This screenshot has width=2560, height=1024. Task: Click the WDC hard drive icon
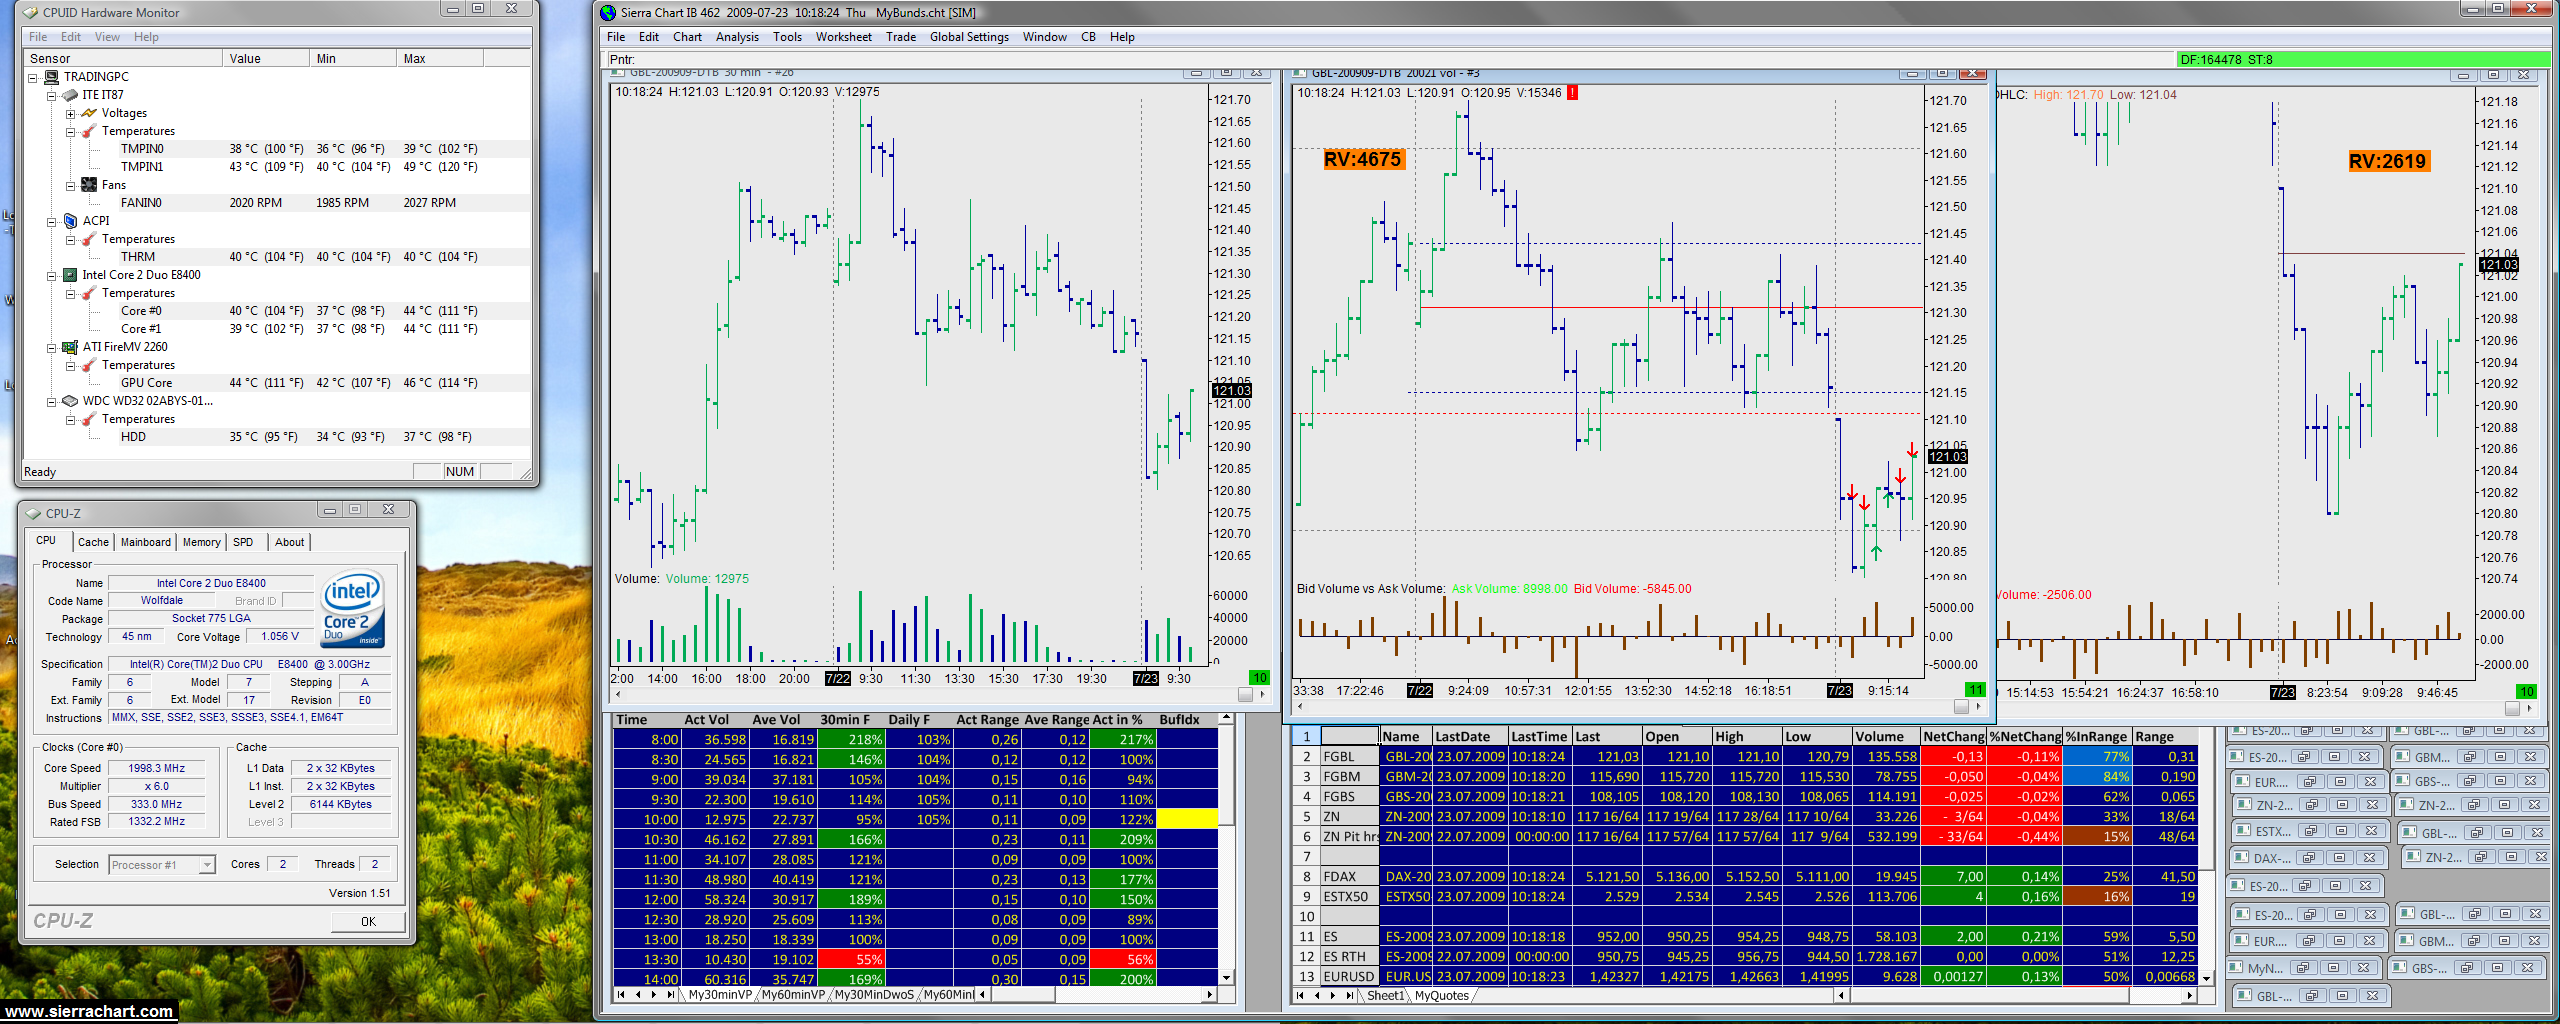click(70, 401)
